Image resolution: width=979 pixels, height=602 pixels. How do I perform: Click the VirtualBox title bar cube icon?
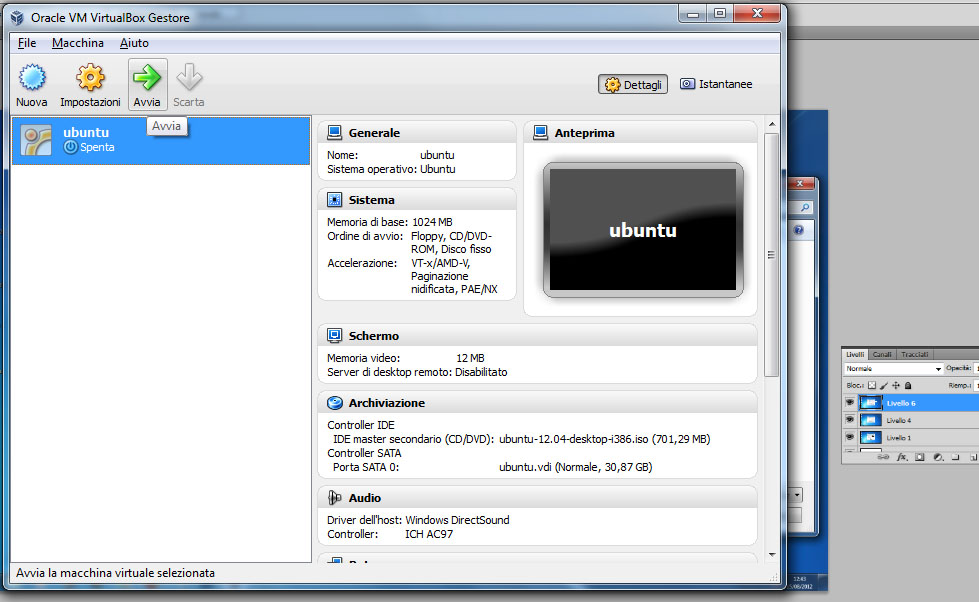(x=17, y=17)
